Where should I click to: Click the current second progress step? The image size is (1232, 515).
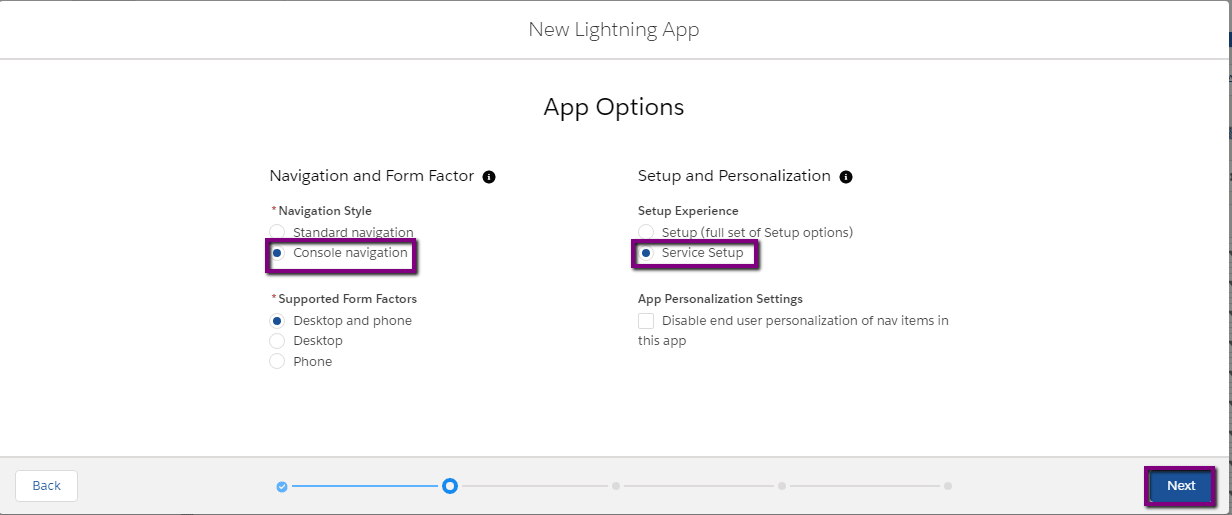pyautogui.click(x=450, y=486)
